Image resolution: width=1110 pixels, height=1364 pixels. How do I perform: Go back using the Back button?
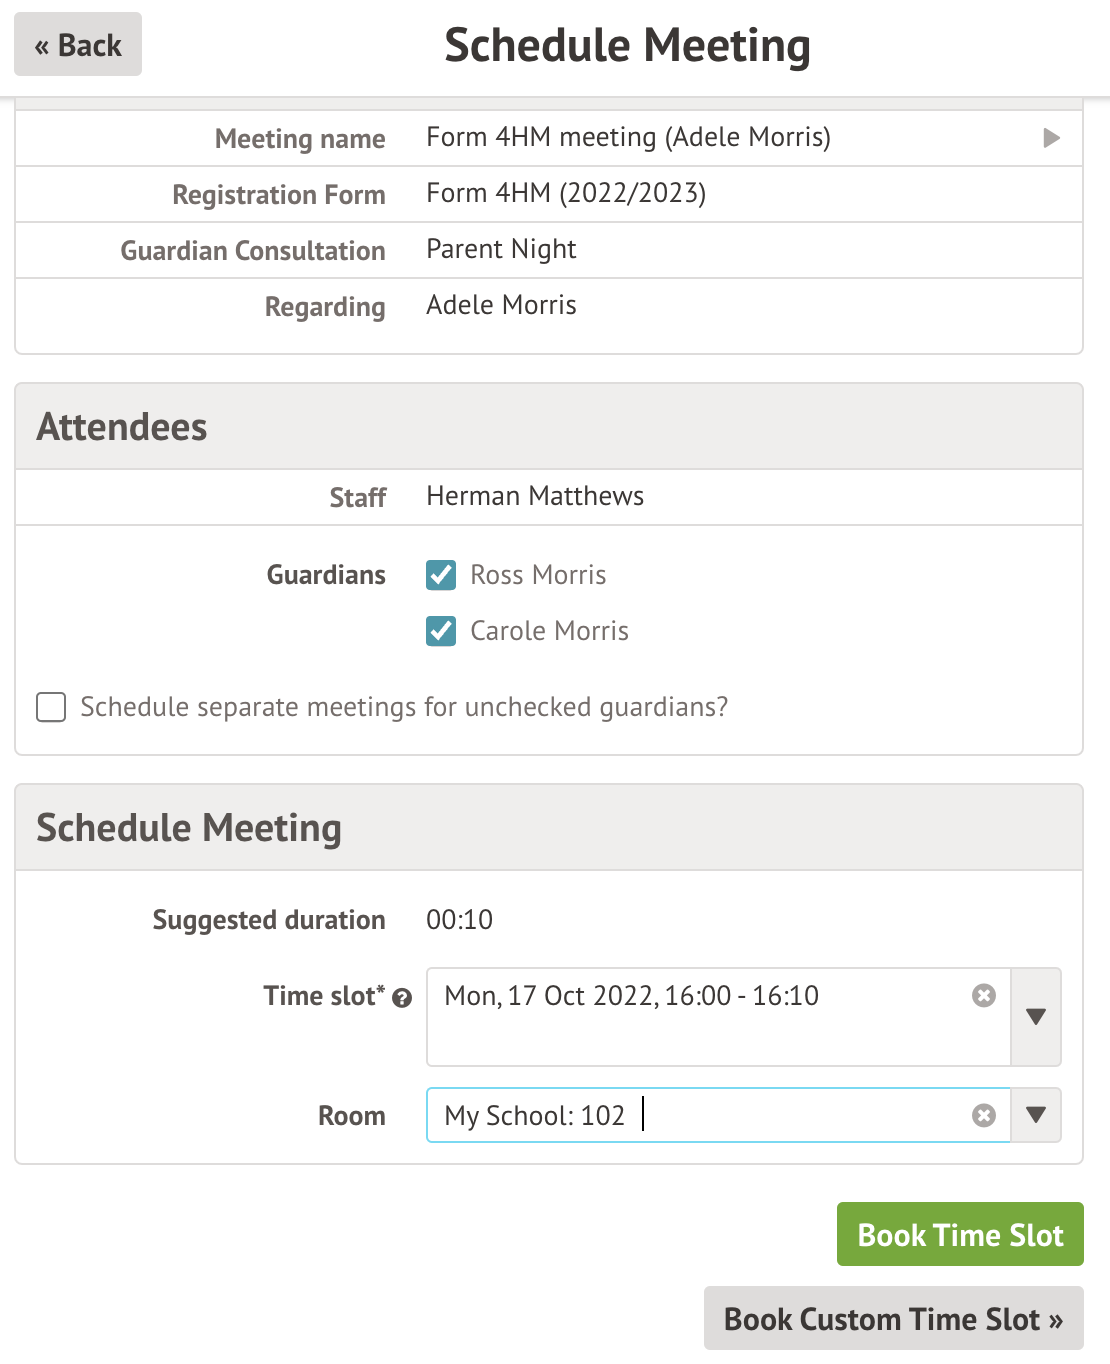(78, 45)
